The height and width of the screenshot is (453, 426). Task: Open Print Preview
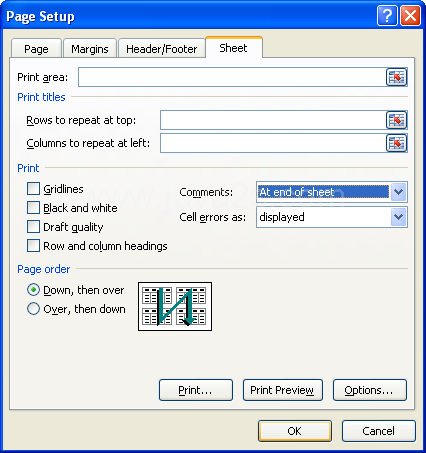(283, 390)
